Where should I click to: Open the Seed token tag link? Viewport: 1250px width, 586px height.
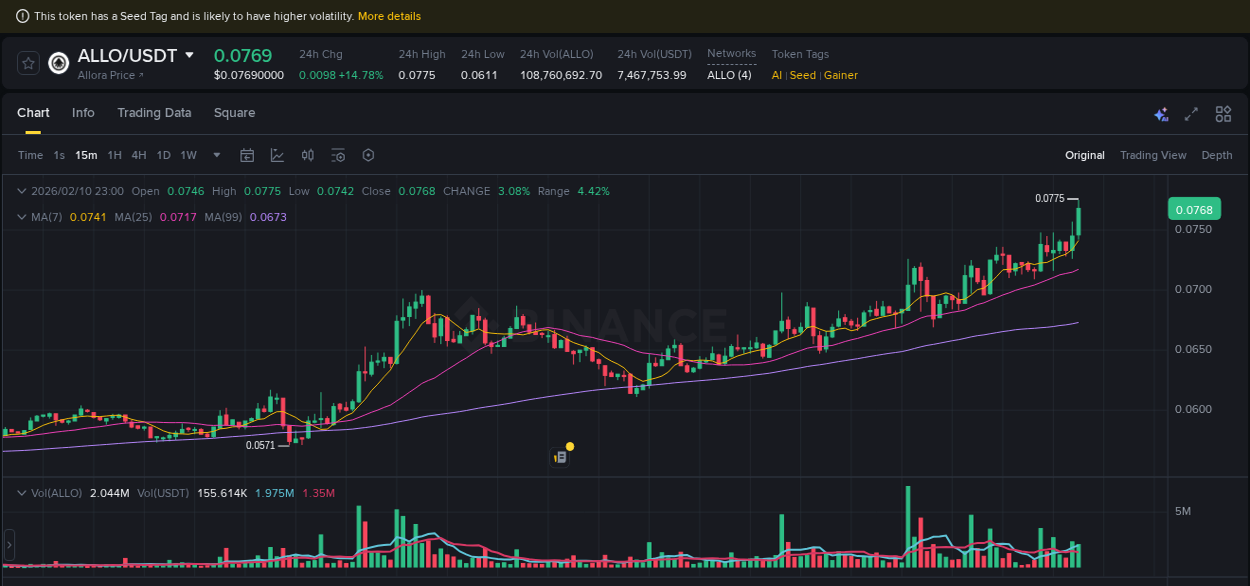[802, 75]
